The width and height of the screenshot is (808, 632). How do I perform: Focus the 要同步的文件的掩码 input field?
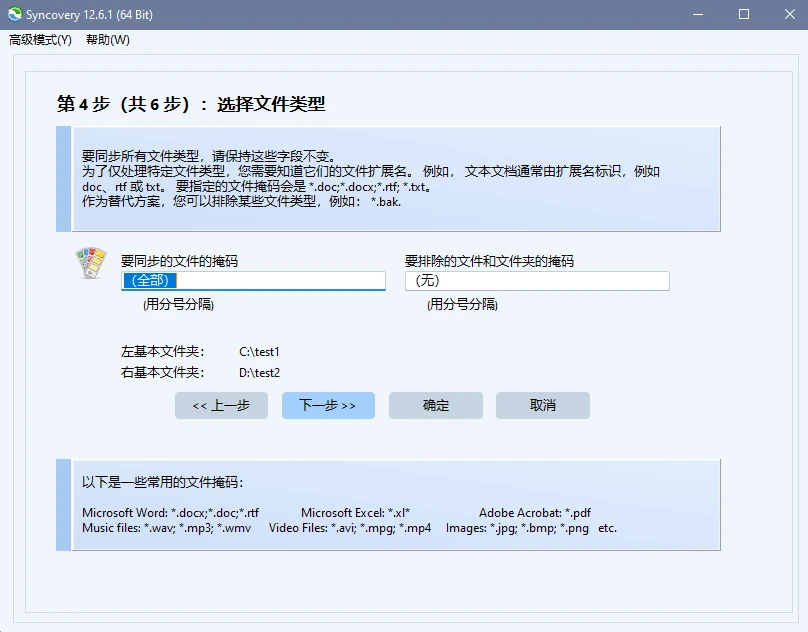(x=253, y=281)
